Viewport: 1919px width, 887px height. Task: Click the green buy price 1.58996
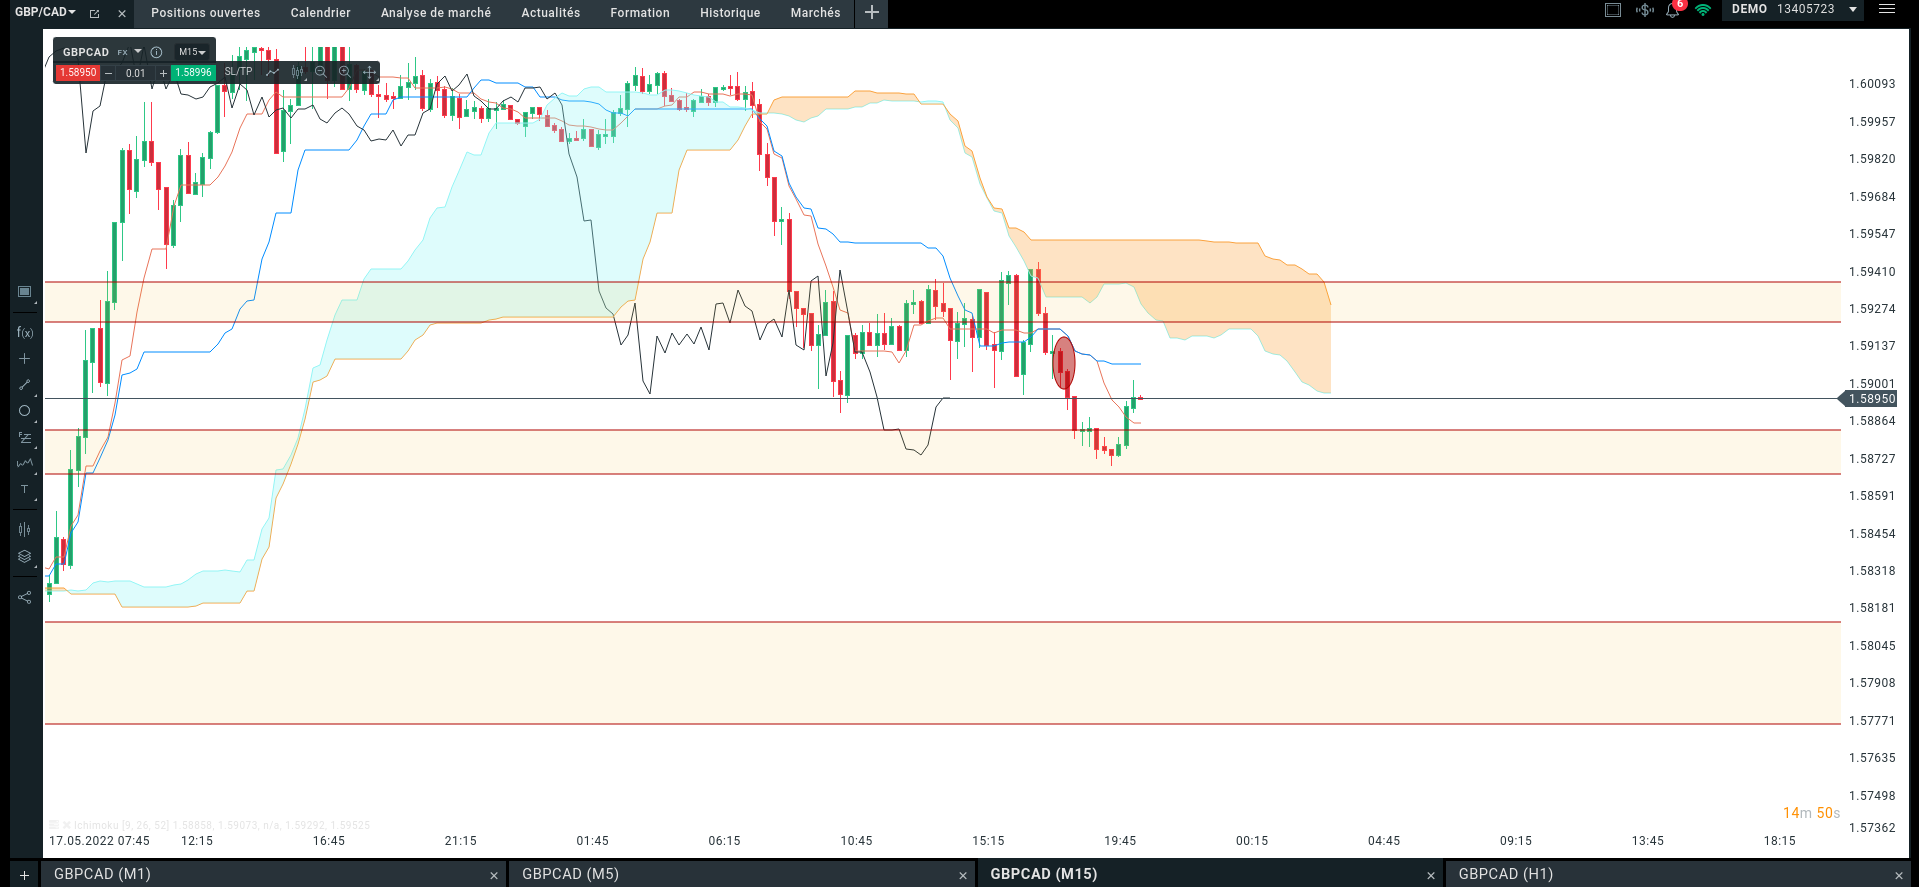point(194,73)
